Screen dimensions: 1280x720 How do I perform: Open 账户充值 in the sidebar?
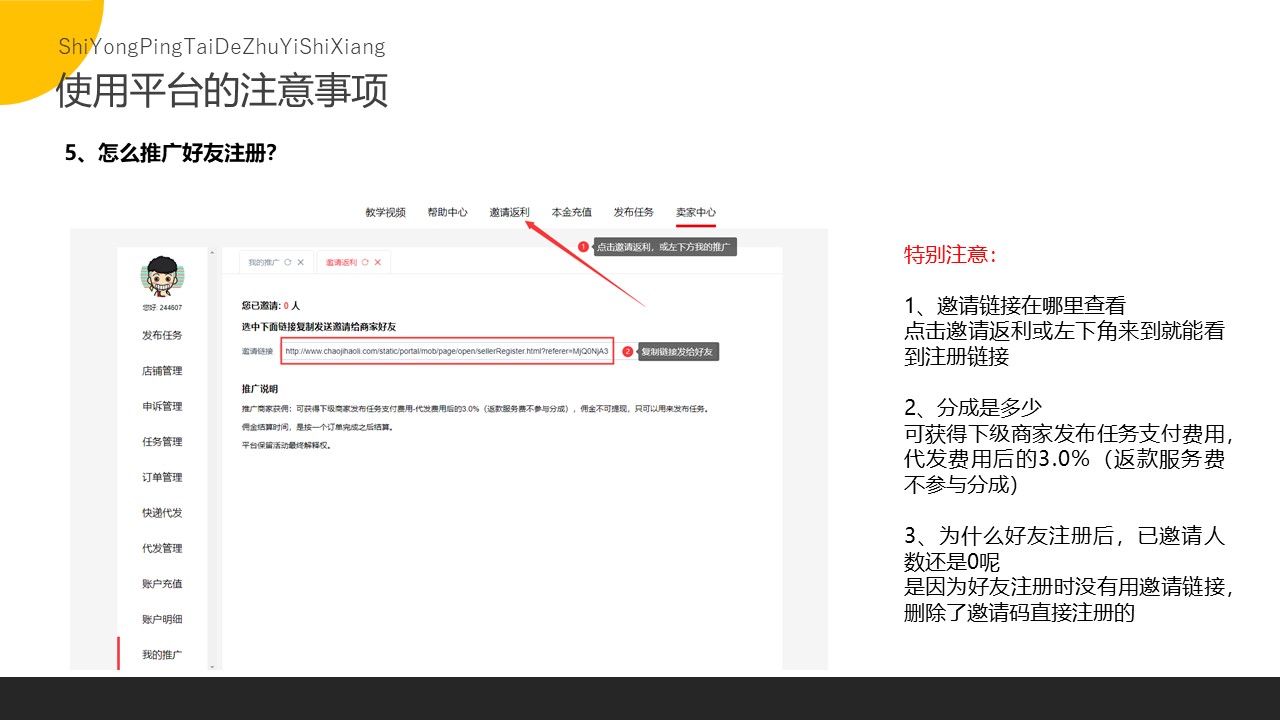(x=162, y=584)
